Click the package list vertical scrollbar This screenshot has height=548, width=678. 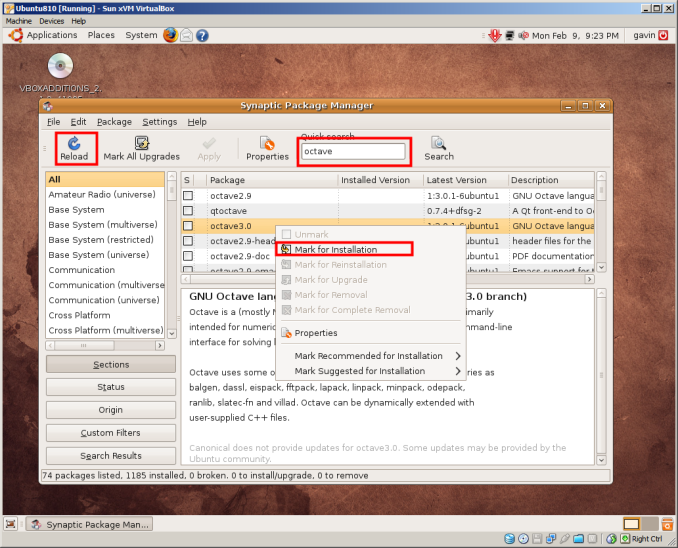pos(601,221)
